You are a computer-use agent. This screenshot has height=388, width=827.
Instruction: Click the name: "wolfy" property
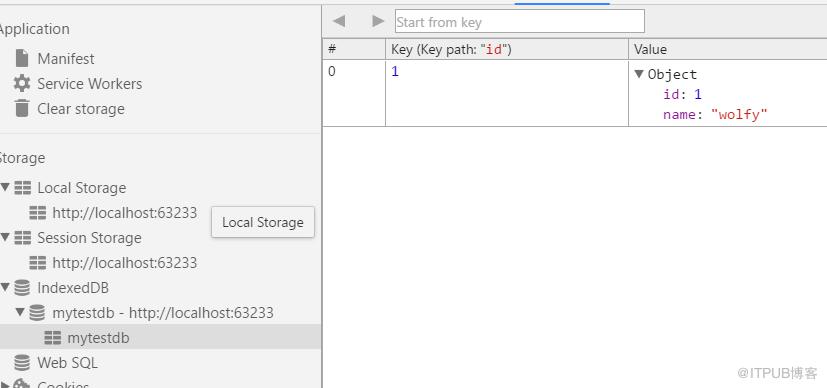click(x=715, y=114)
